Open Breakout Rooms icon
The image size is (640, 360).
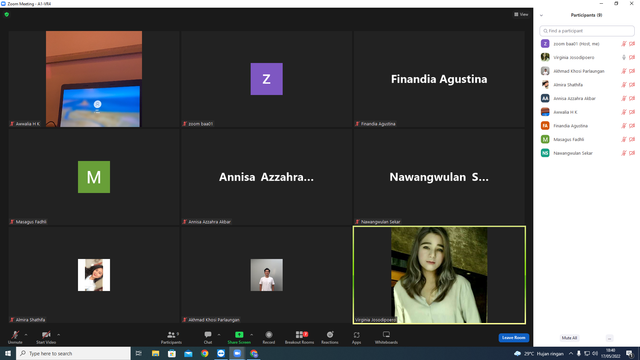(300, 335)
